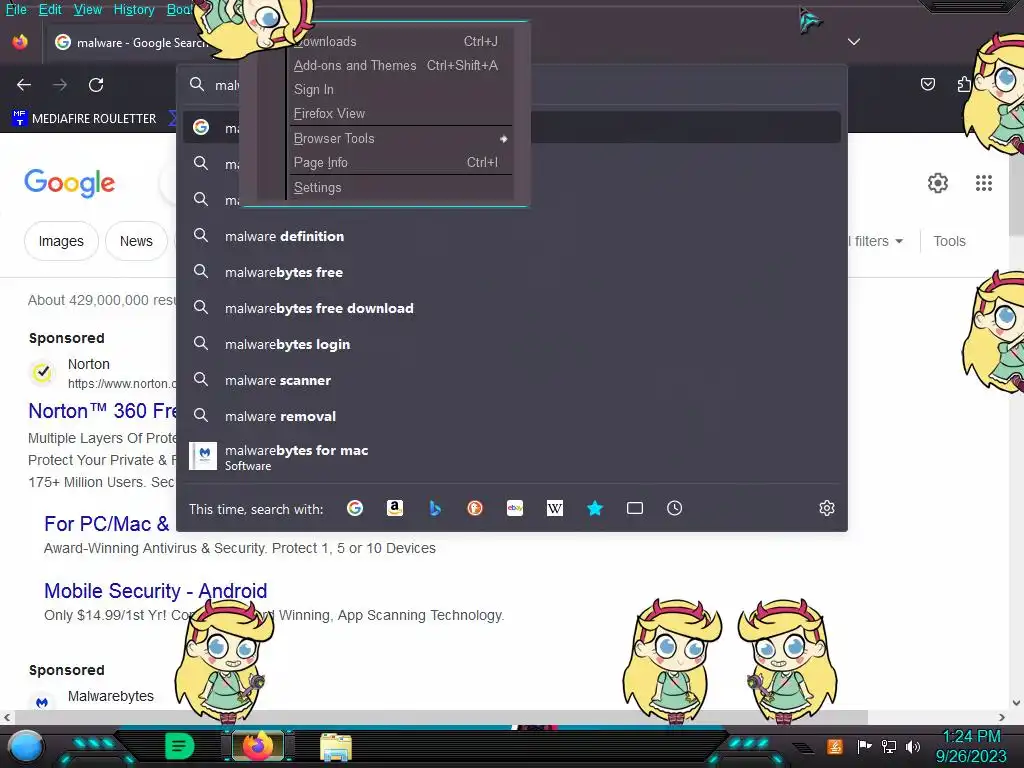Search with Google engine icon this time
This screenshot has height=768, width=1024.
point(355,508)
